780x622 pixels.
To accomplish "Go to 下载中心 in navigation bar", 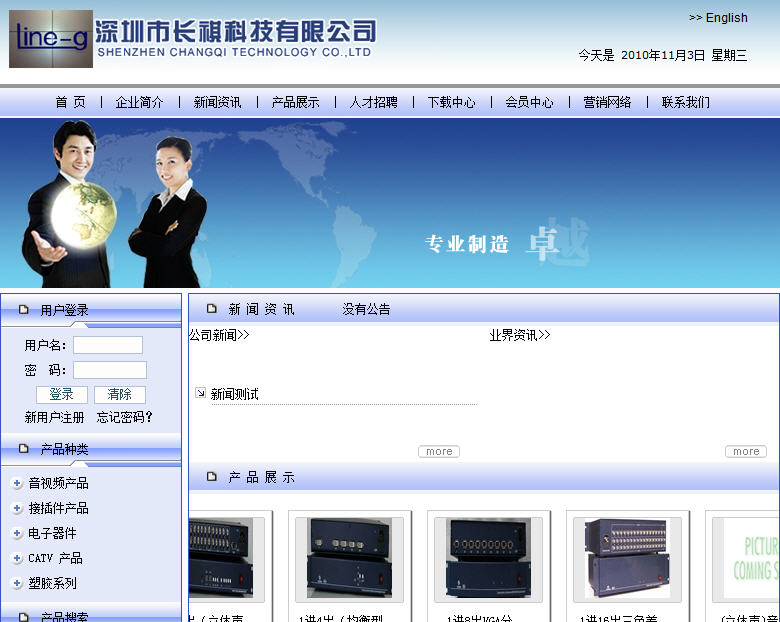I will [x=451, y=102].
